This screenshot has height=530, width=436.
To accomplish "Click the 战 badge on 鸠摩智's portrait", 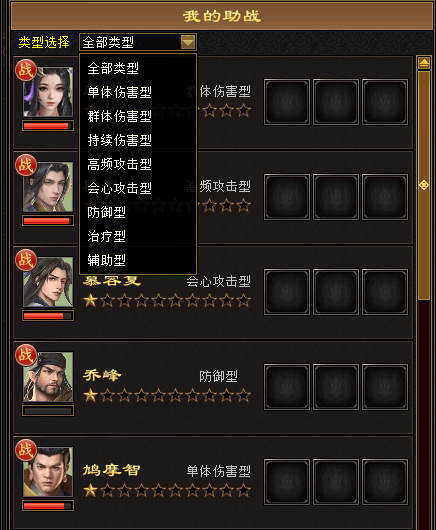I will [26, 450].
